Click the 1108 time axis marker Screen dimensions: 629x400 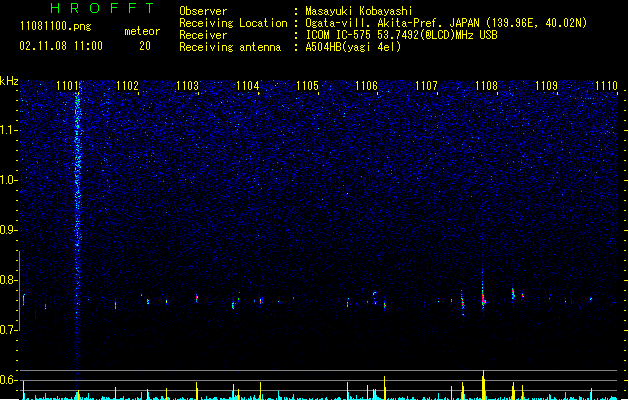(x=486, y=86)
